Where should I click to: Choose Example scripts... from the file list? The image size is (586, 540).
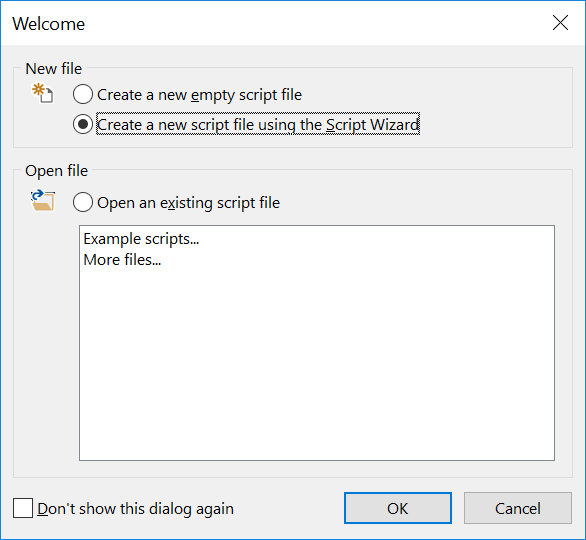point(141,239)
